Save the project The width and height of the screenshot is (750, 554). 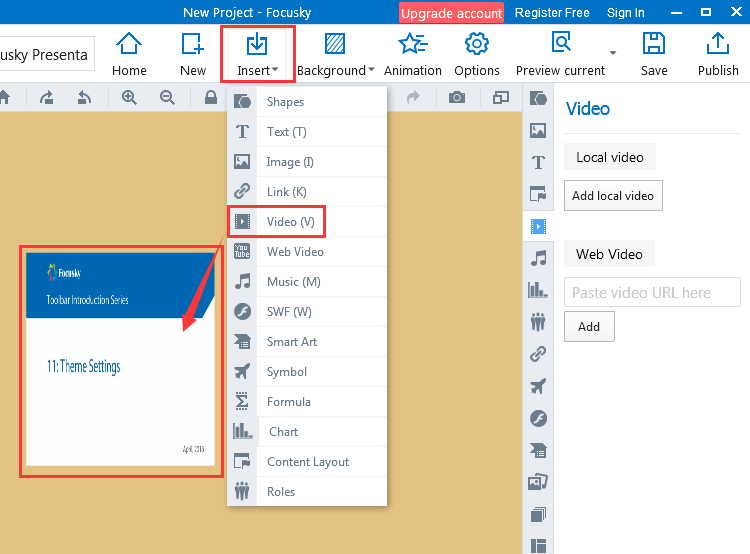pyautogui.click(x=654, y=54)
